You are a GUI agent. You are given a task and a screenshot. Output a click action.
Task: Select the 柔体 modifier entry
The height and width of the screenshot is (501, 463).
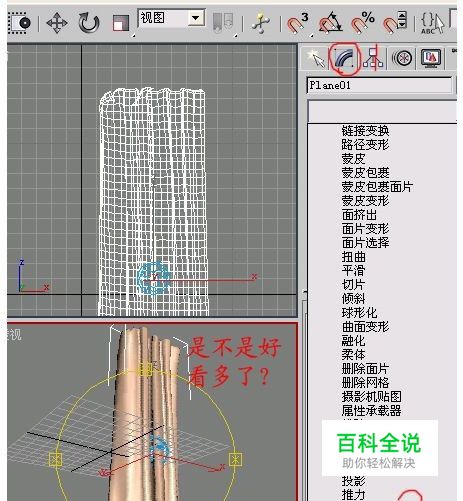[x=353, y=354]
